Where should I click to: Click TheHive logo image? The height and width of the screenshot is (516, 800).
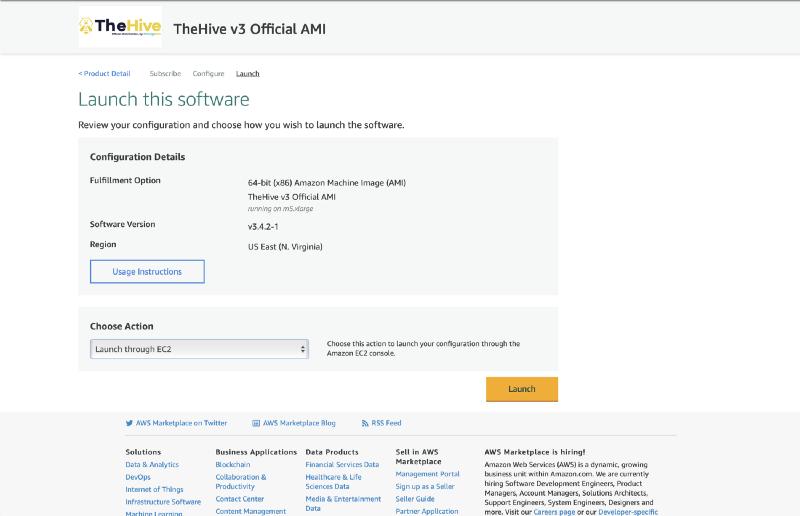(x=120, y=28)
